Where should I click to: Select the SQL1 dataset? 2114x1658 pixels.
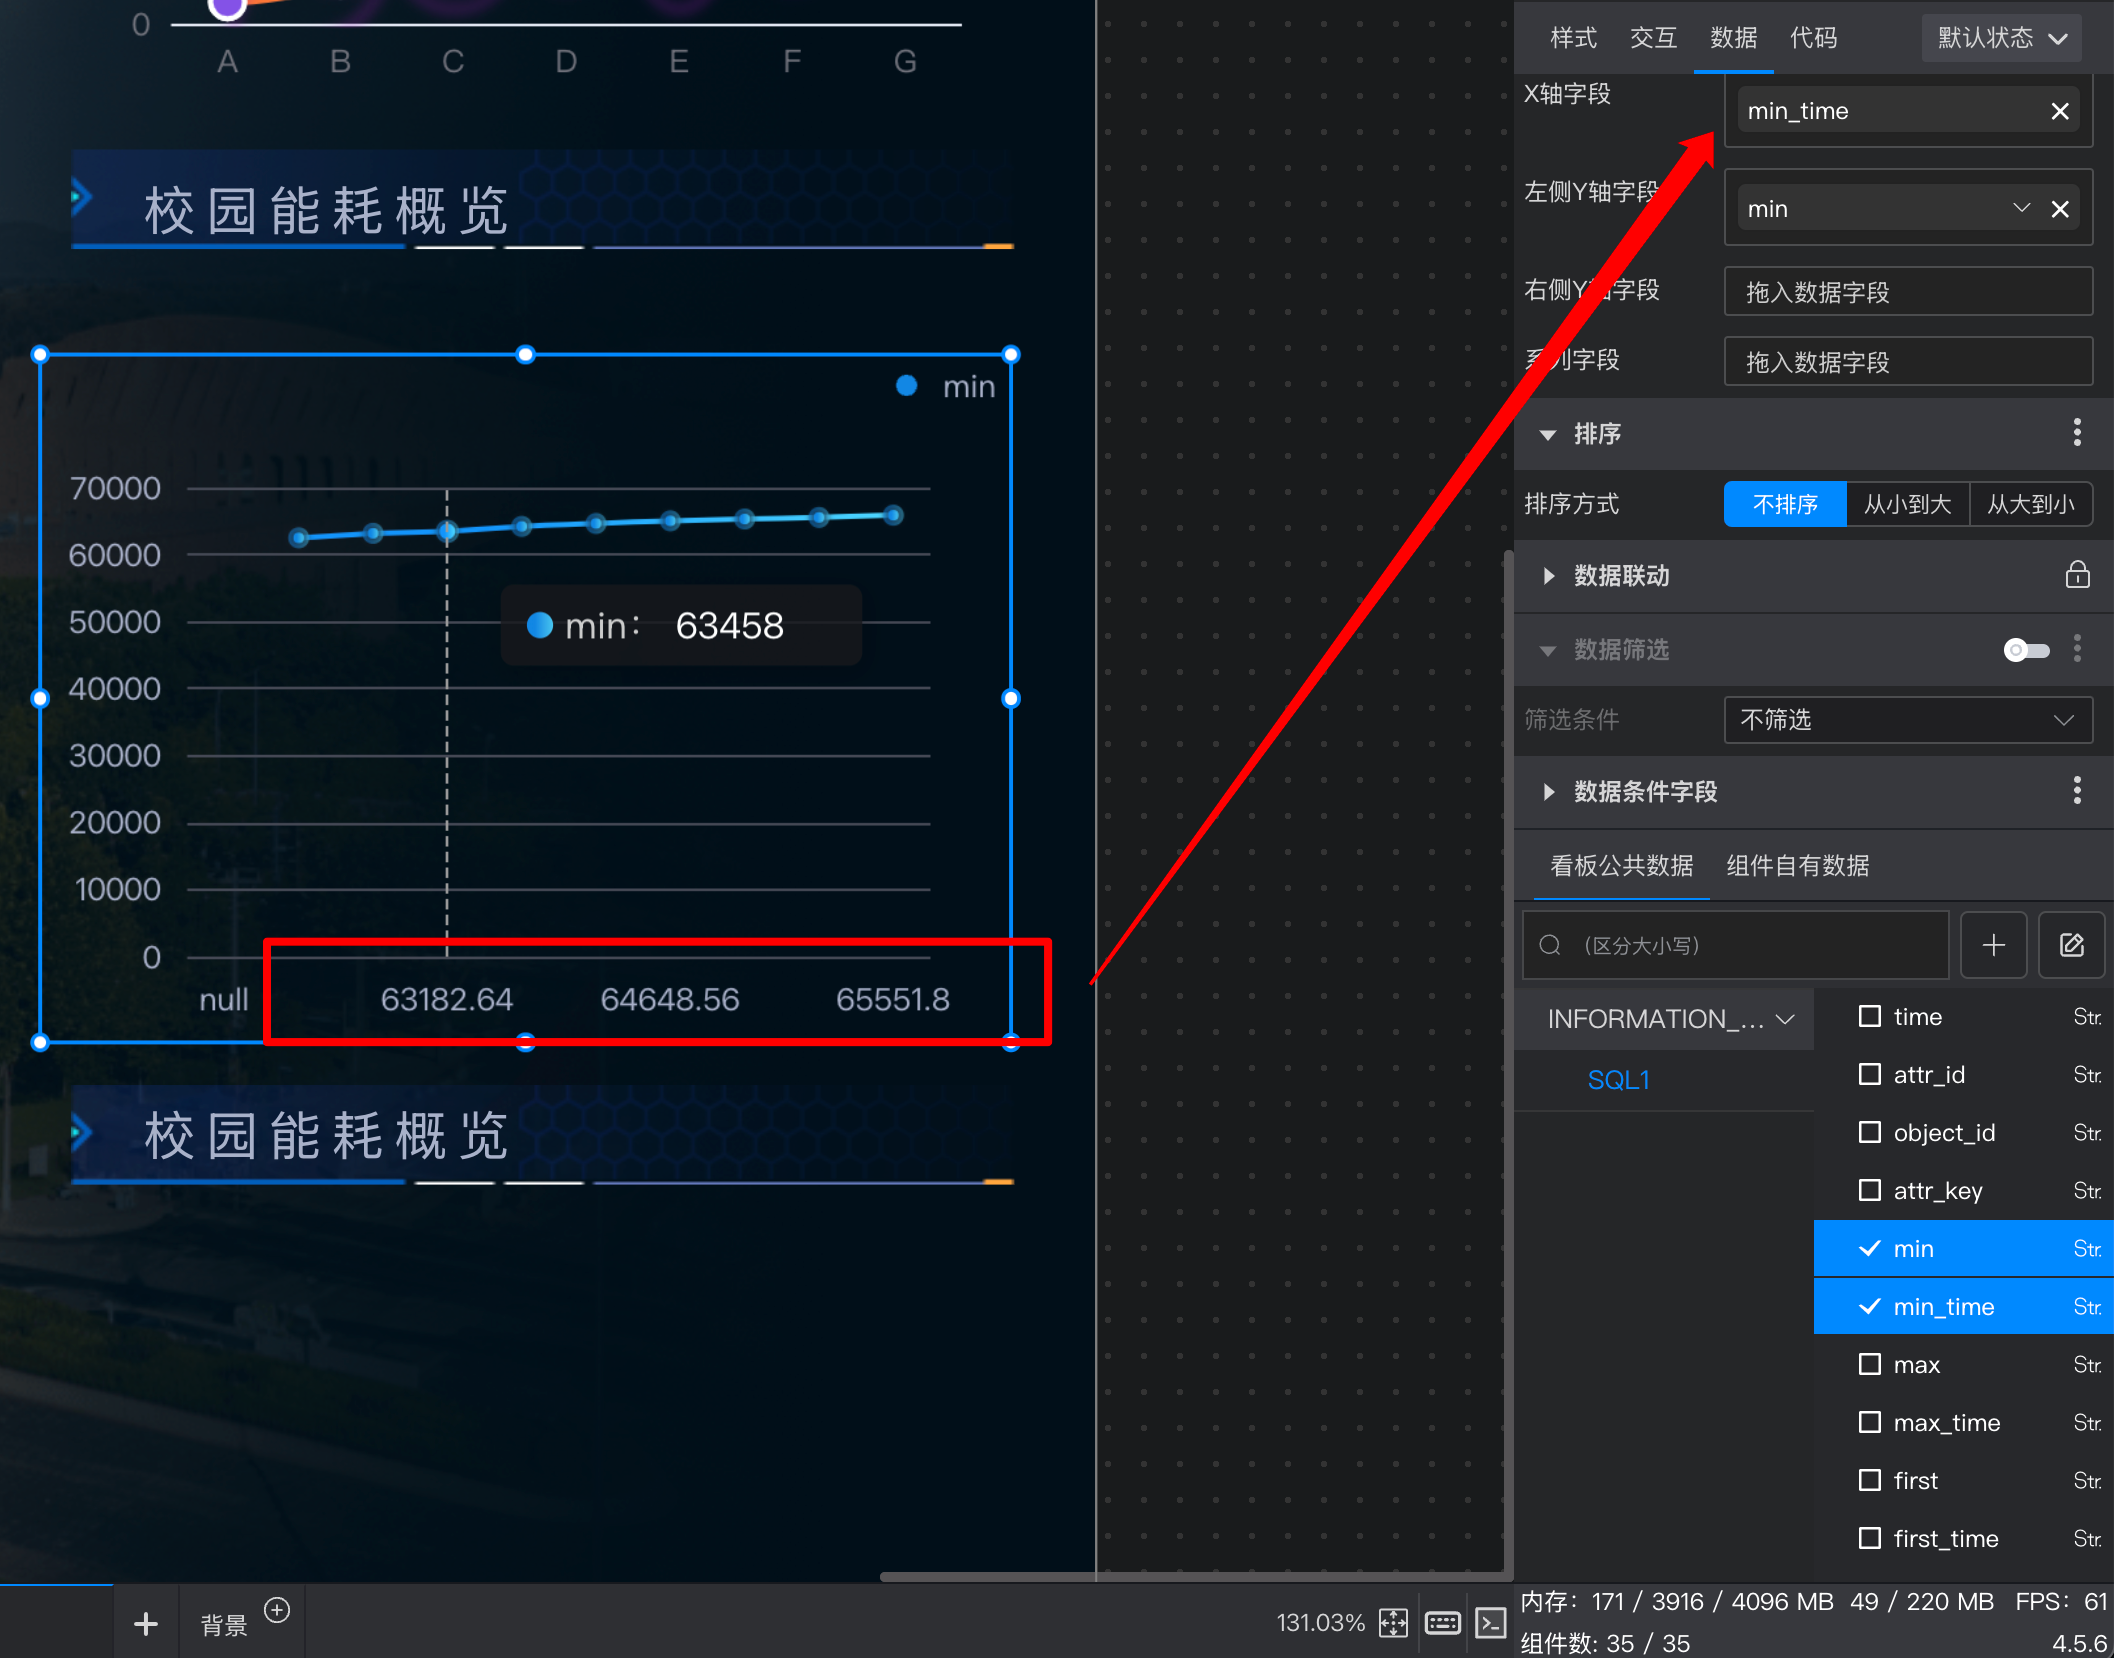[x=1618, y=1080]
